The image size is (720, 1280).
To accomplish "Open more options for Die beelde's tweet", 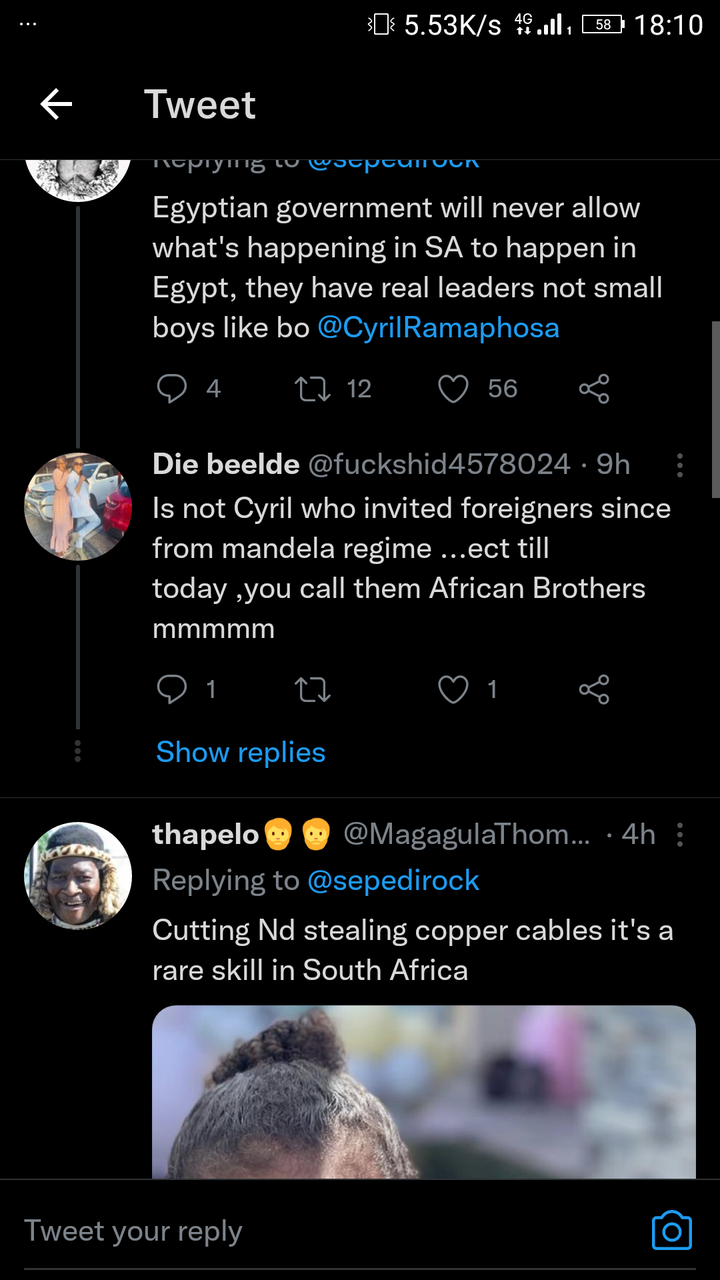I will pos(680,465).
